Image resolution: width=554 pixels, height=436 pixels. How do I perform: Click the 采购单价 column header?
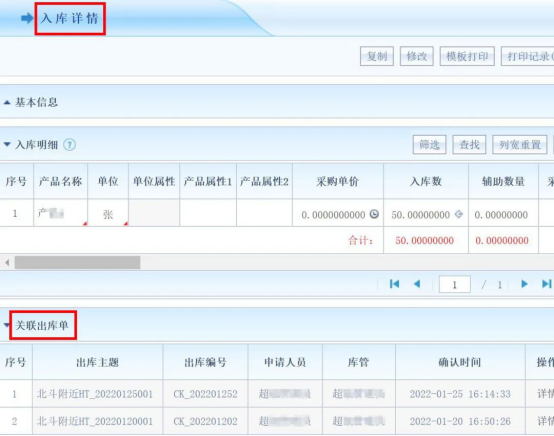point(338,181)
